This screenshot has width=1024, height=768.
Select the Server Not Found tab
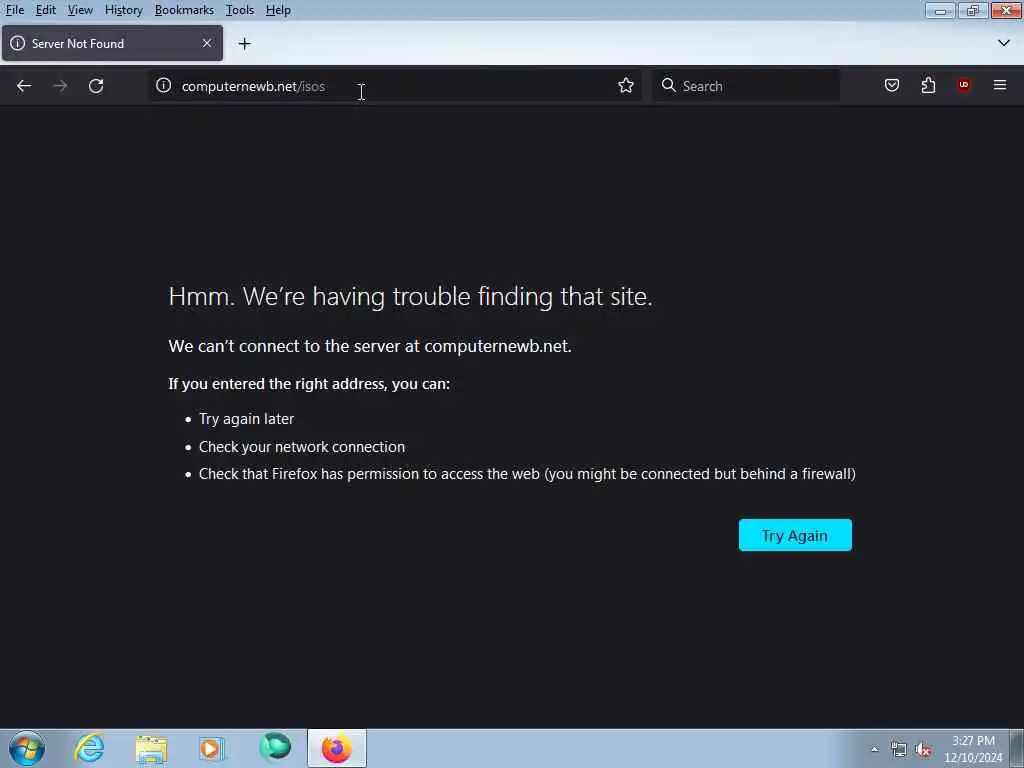[112, 43]
